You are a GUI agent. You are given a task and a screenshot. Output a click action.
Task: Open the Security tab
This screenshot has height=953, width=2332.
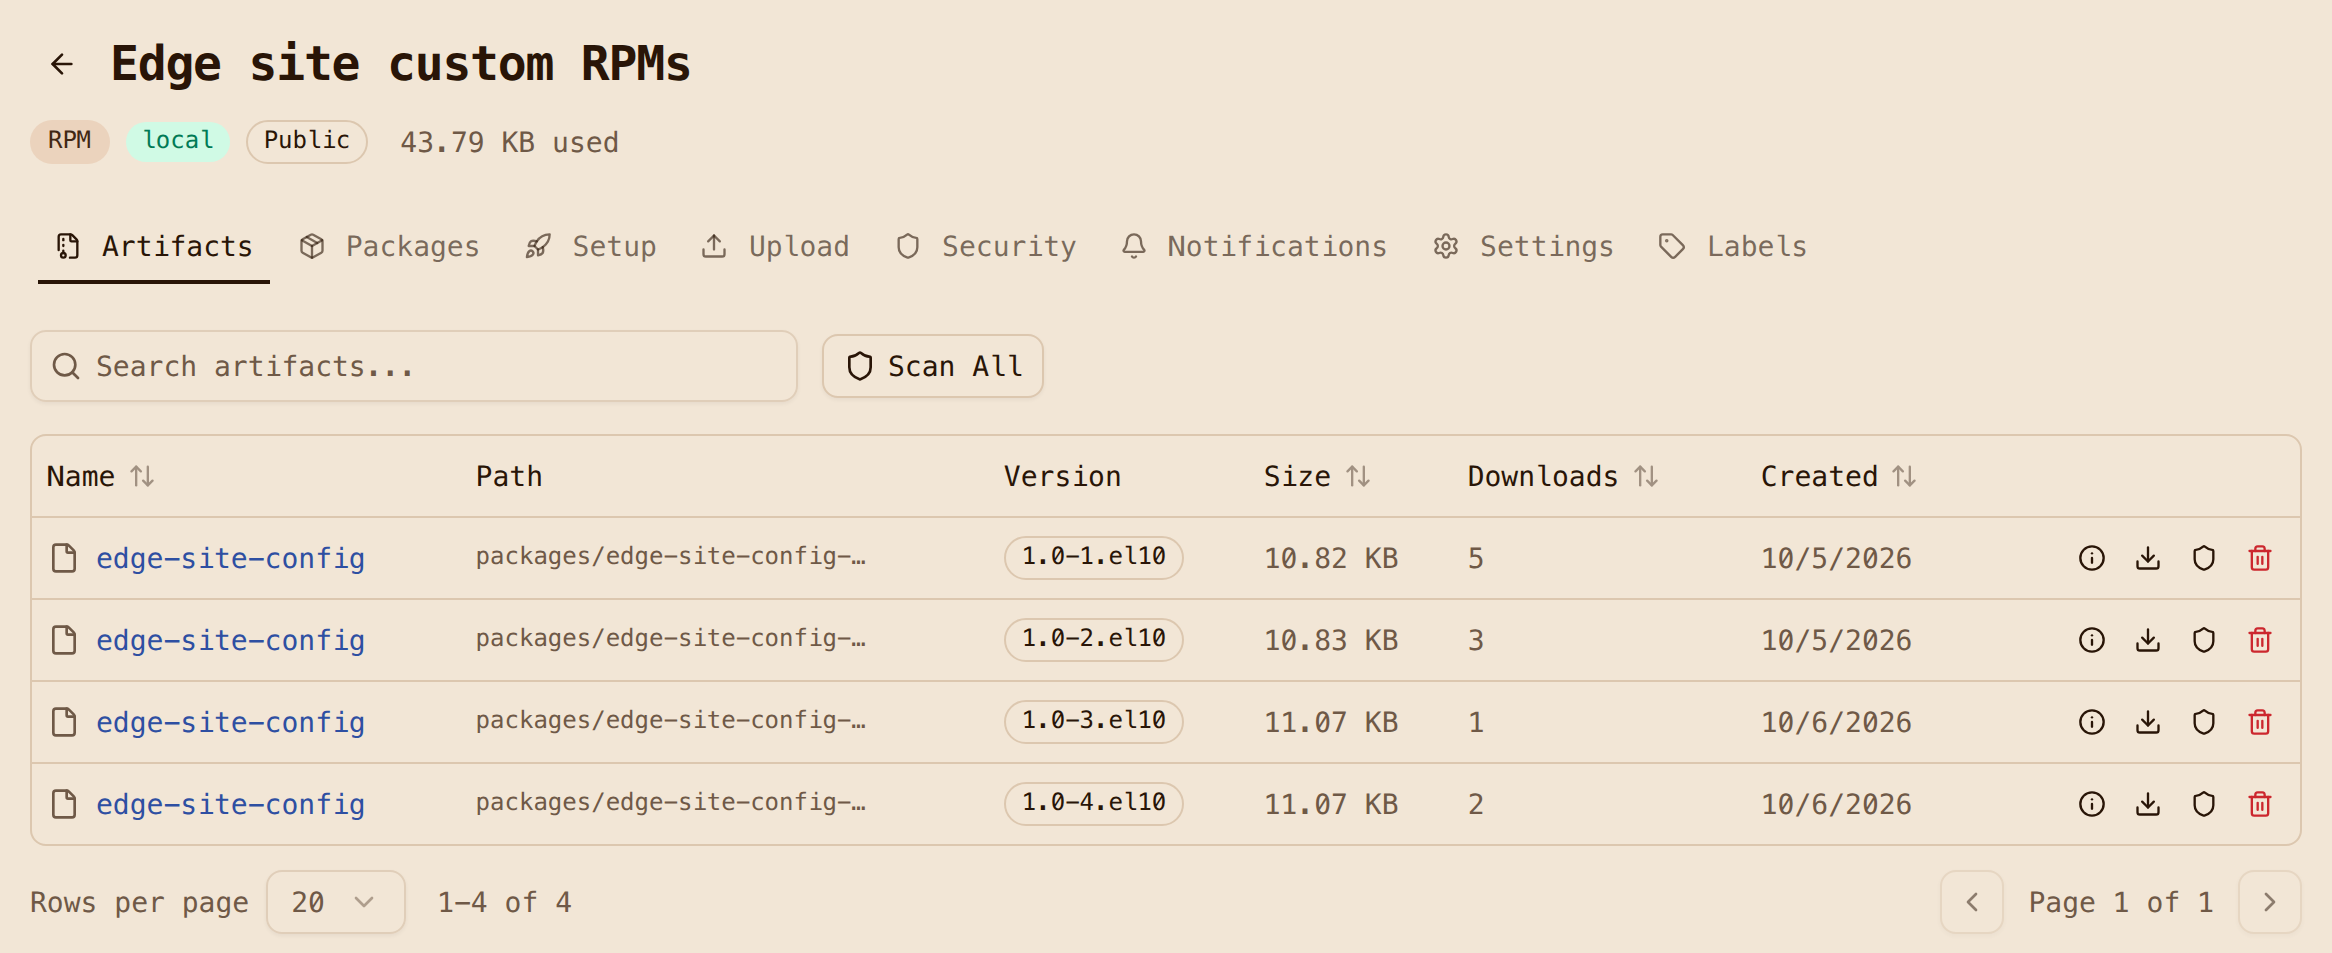click(x=986, y=247)
